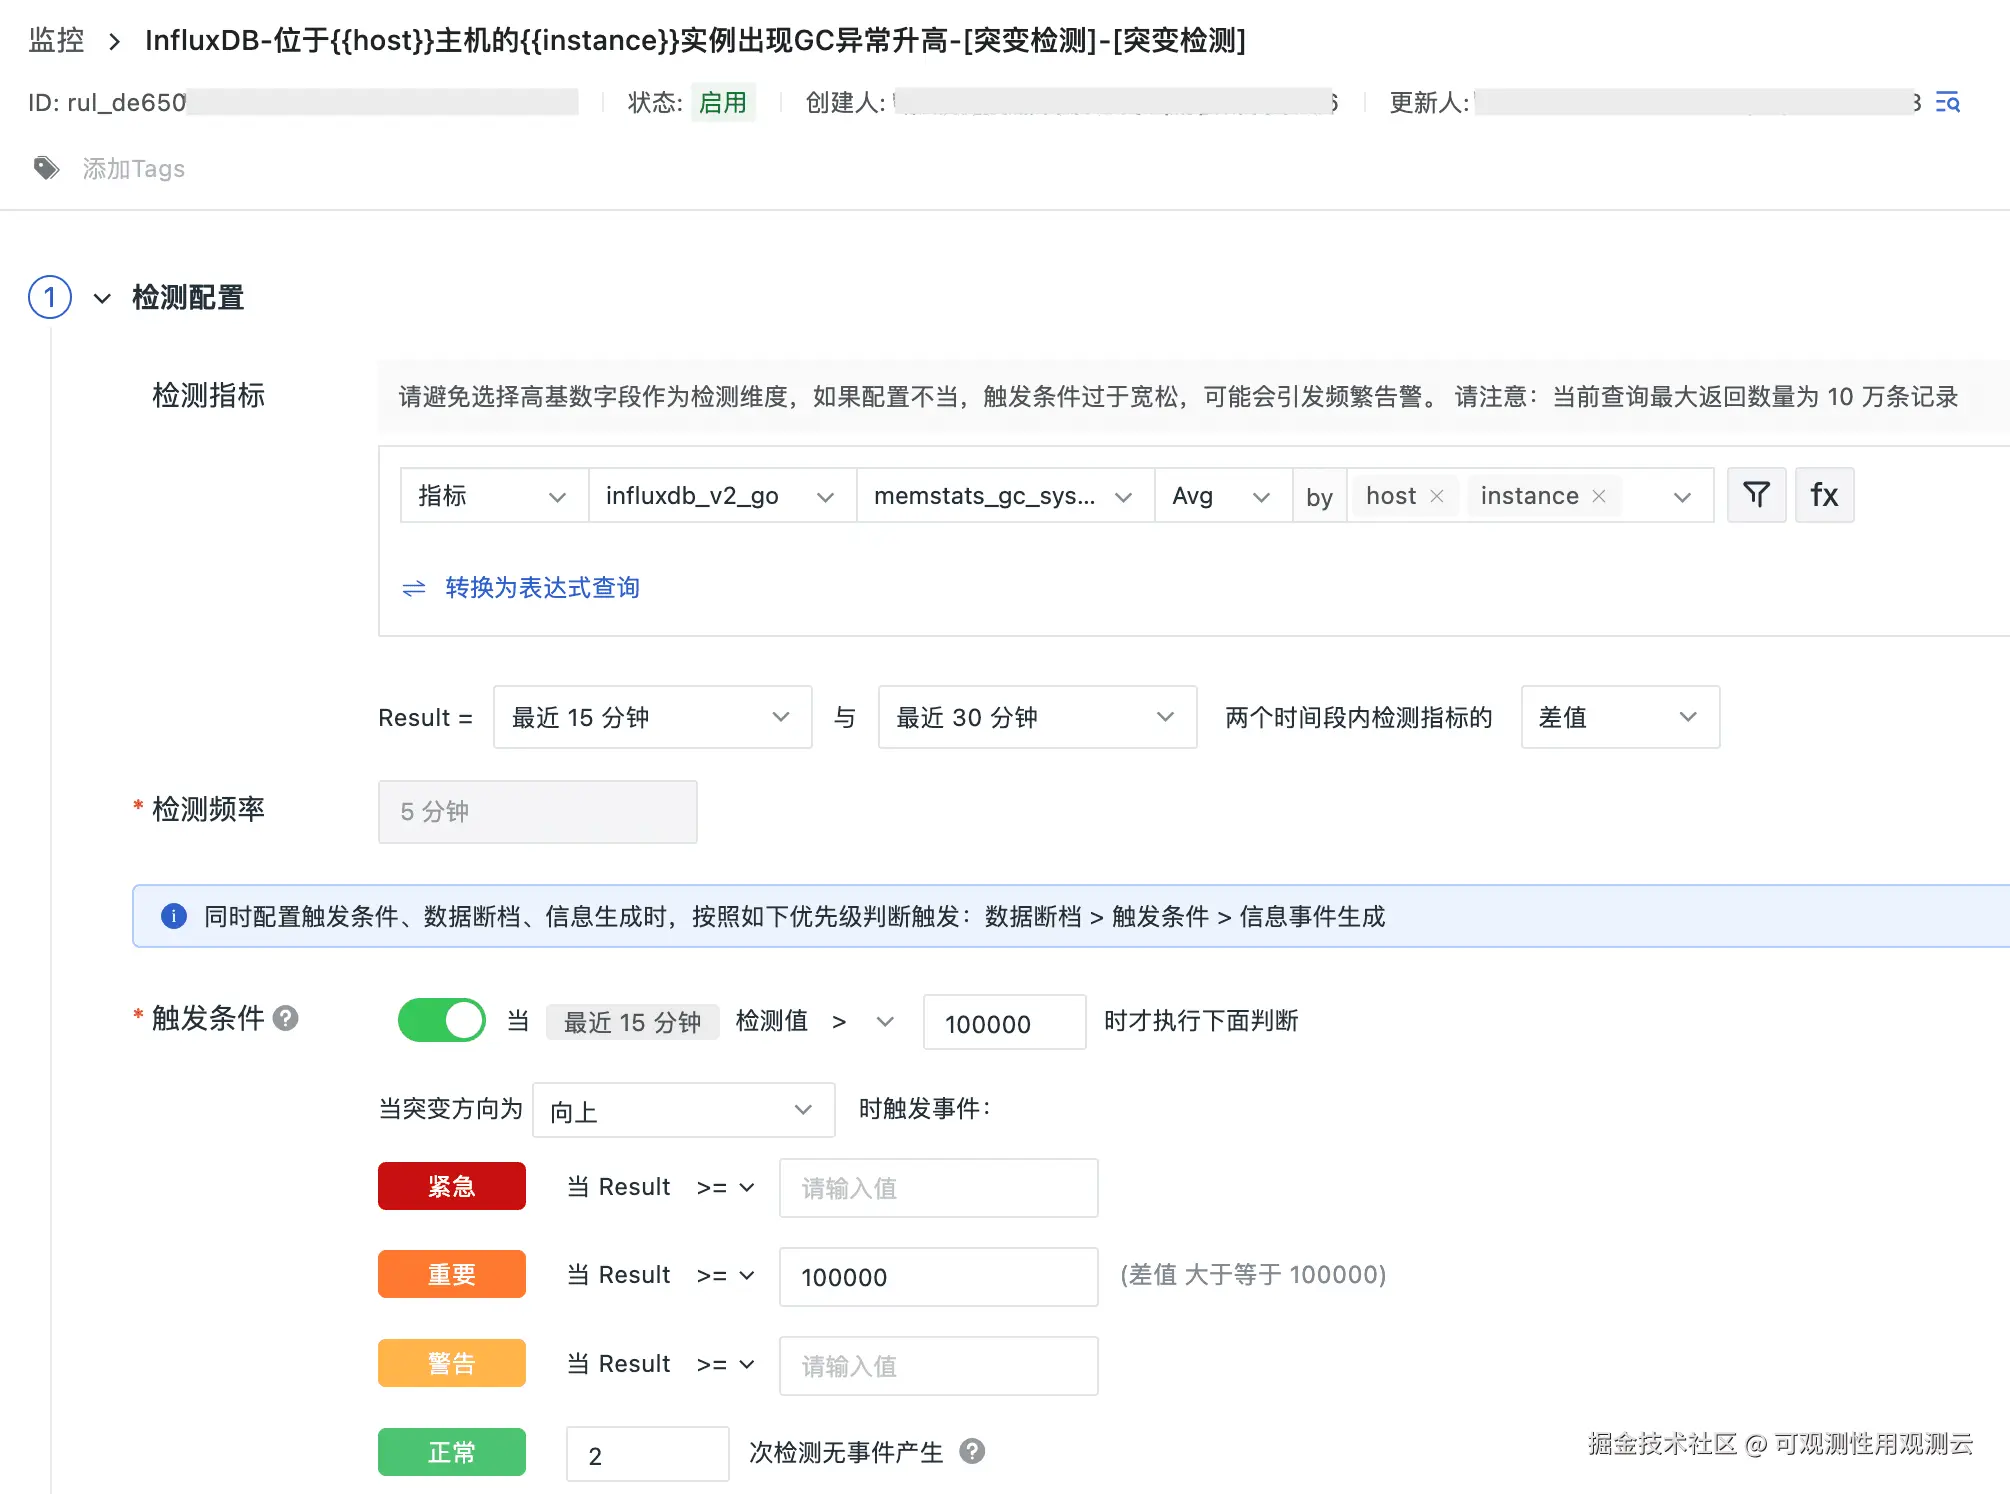Image resolution: width=2010 pixels, height=1494 pixels.
Task: Go to 监控 in the breadcrumb
Action: click(56, 40)
